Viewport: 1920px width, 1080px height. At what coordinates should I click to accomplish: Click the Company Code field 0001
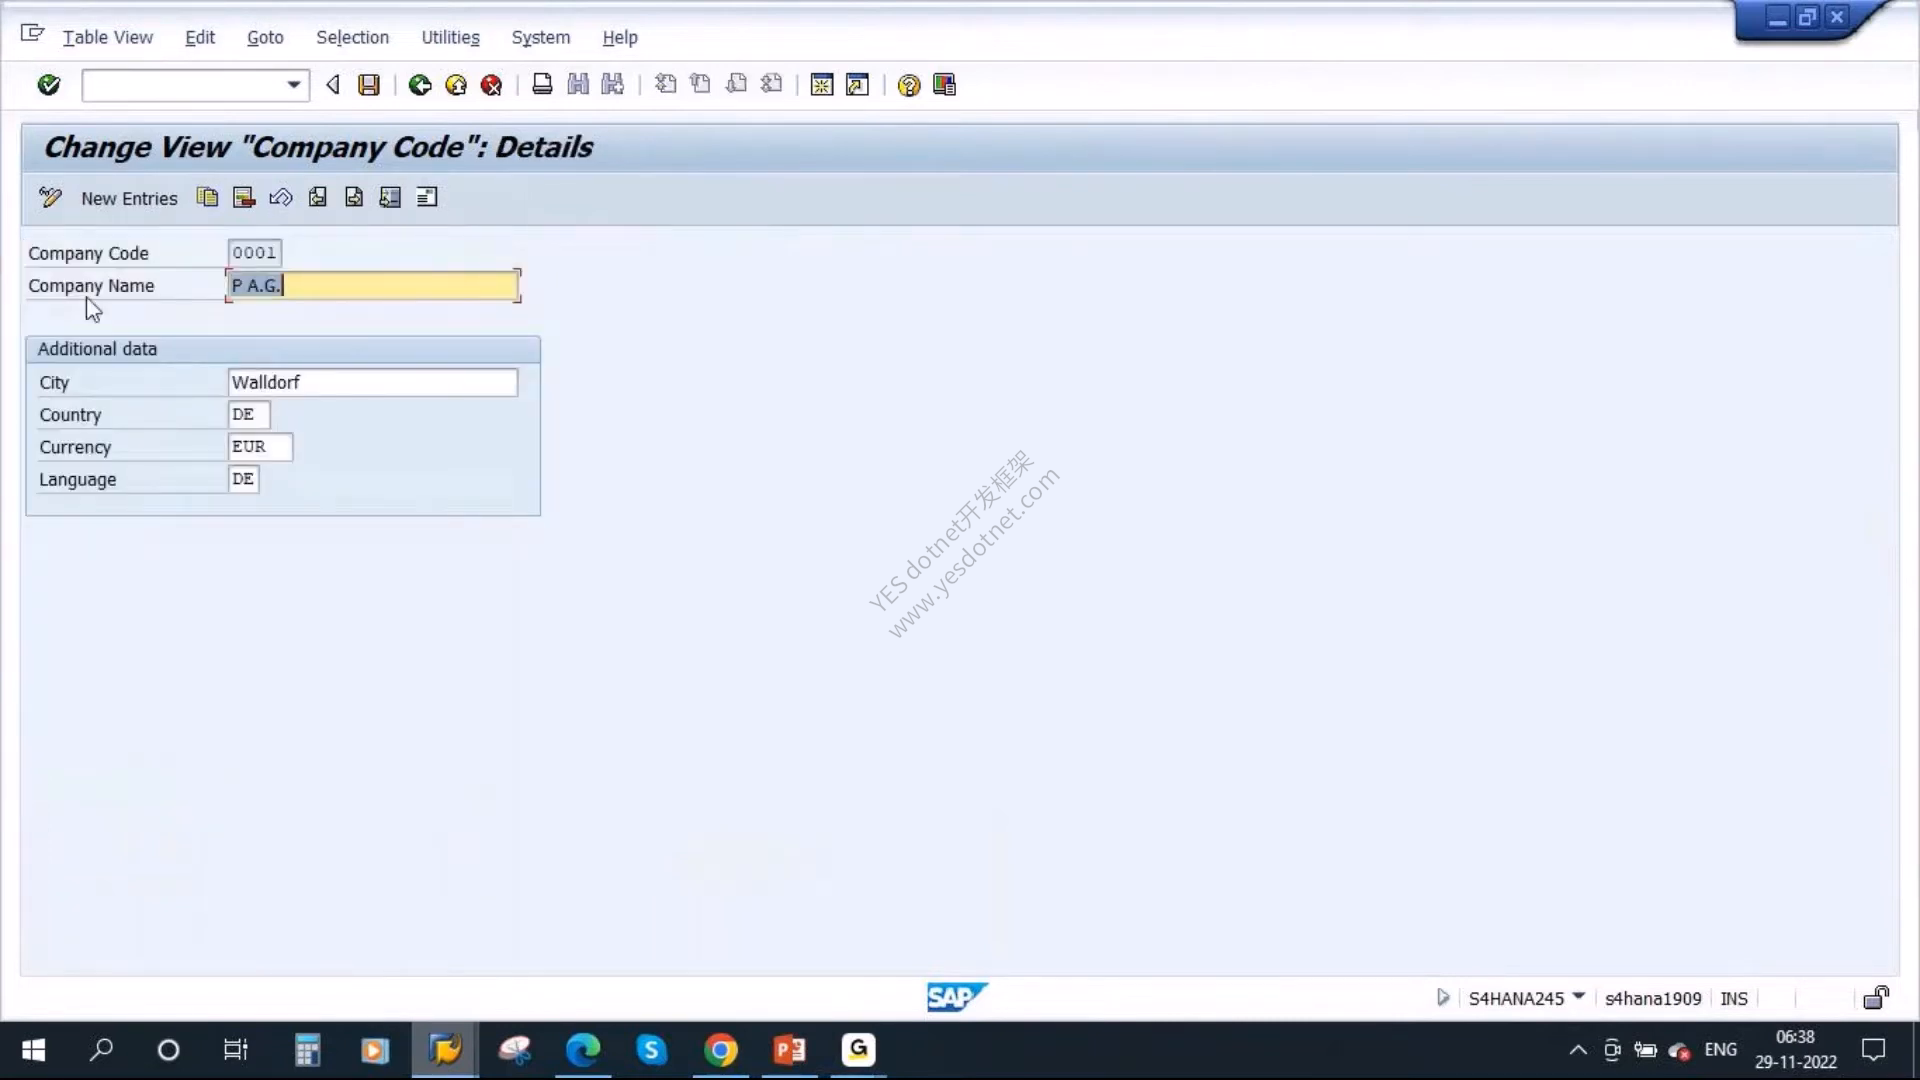tap(255, 253)
